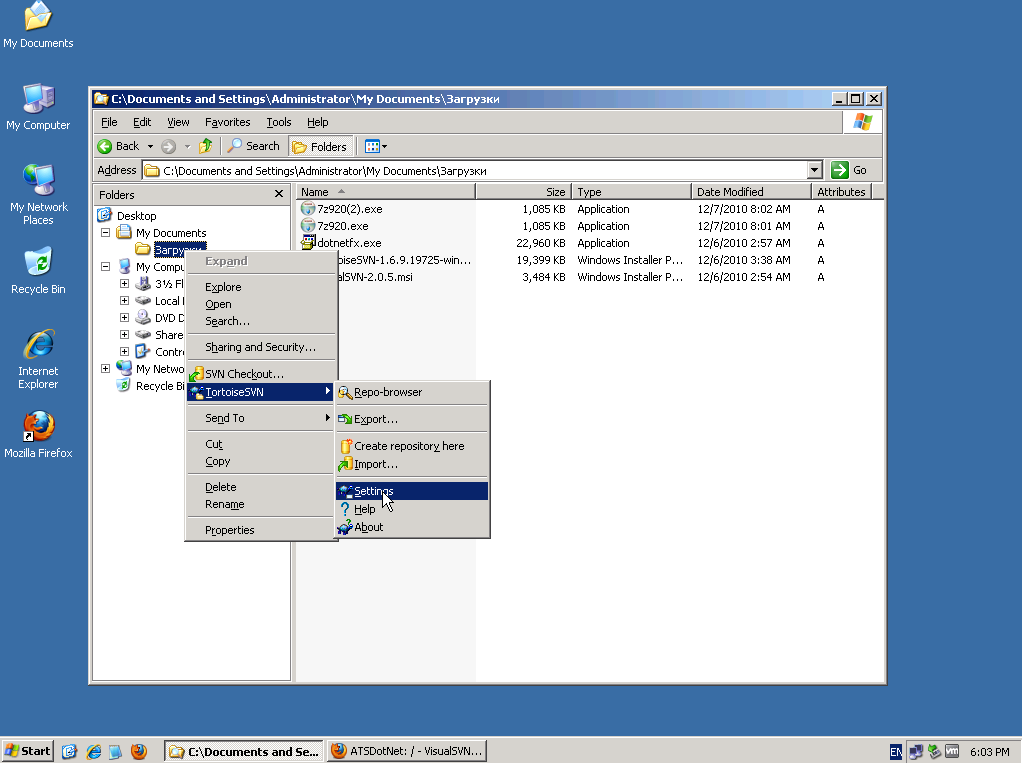Choose Properties in context menu
The height and width of the screenshot is (763, 1022).
tap(261, 530)
